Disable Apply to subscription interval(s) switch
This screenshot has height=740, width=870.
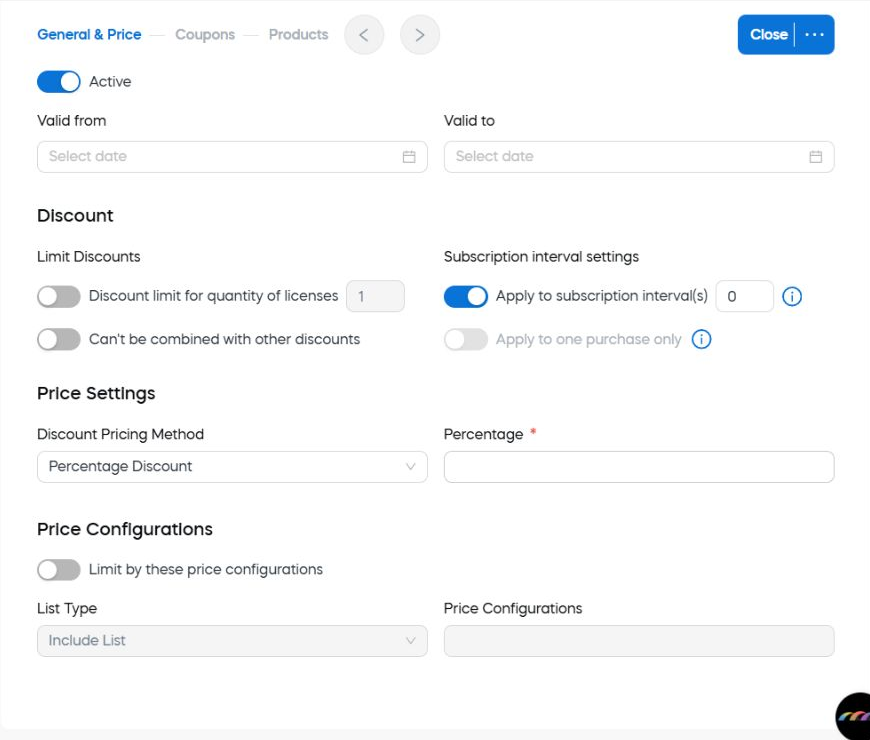466,296
